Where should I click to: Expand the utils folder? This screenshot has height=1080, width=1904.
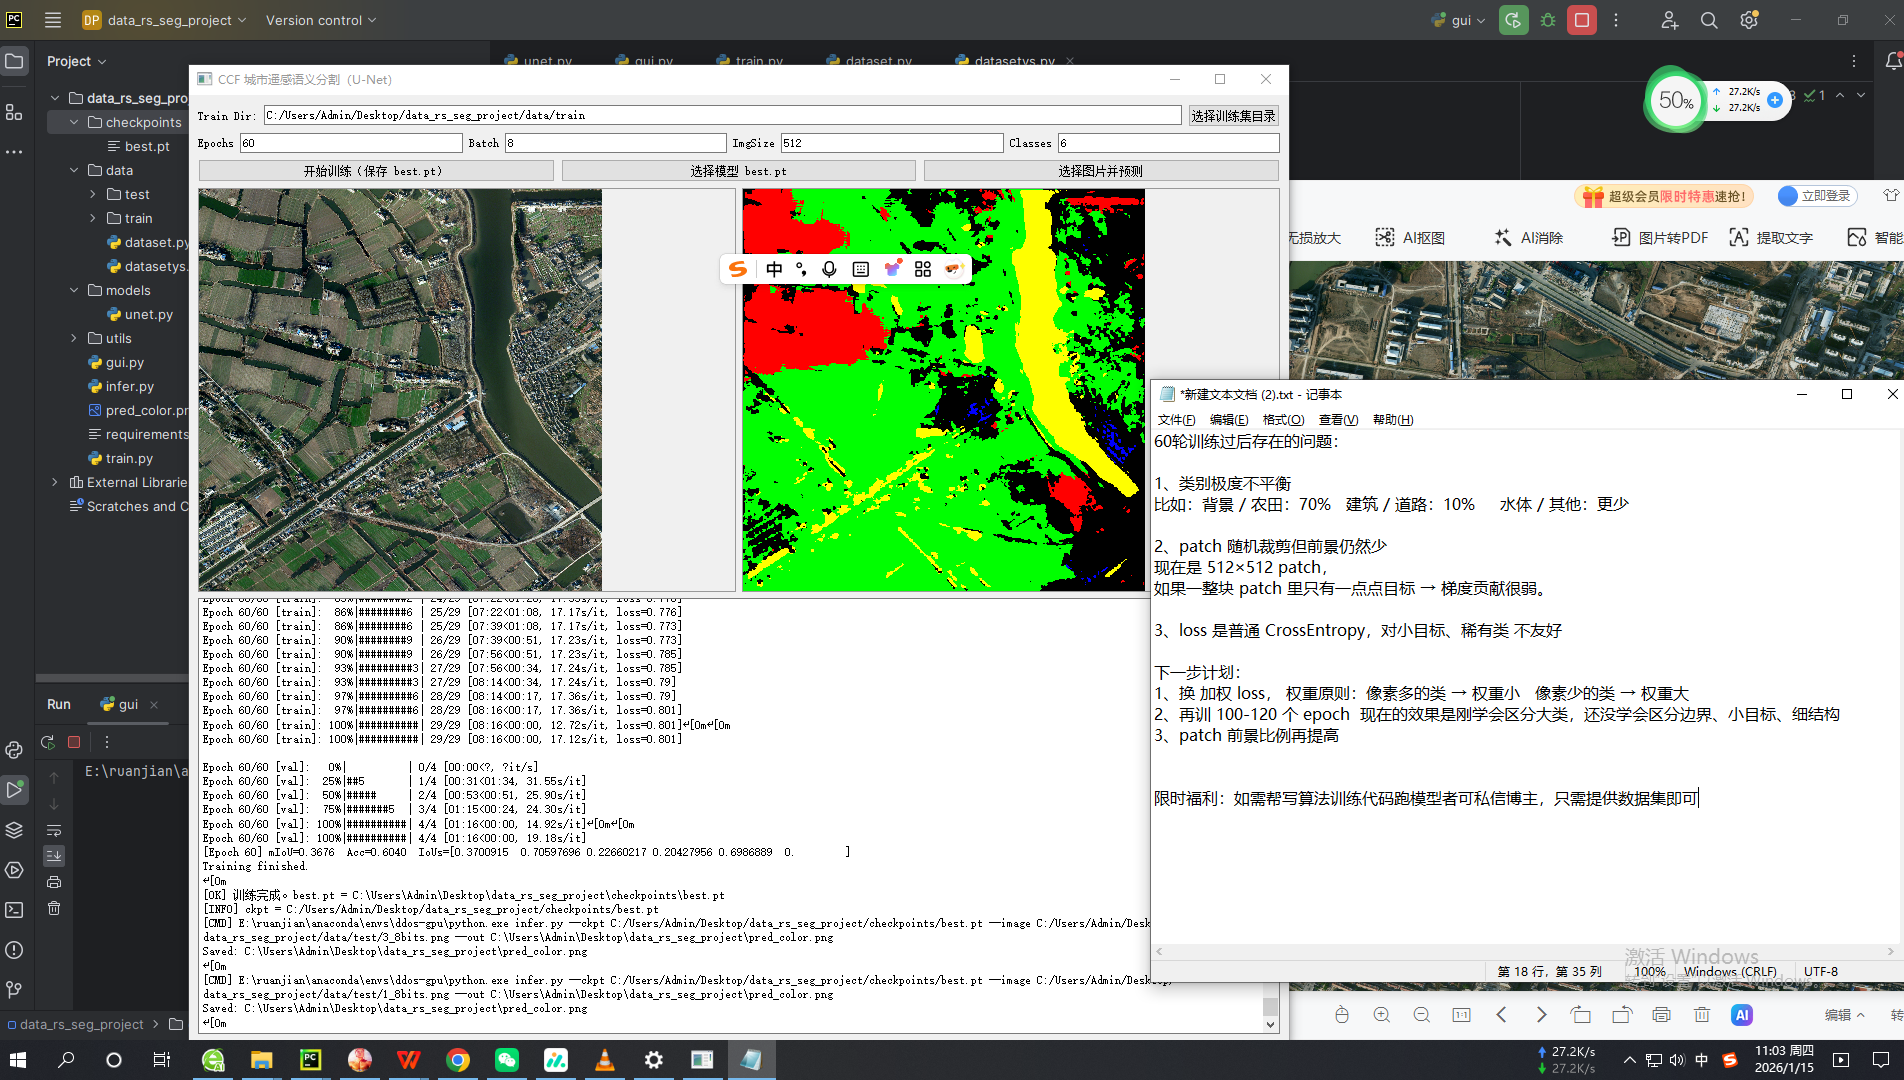(74, 338)
